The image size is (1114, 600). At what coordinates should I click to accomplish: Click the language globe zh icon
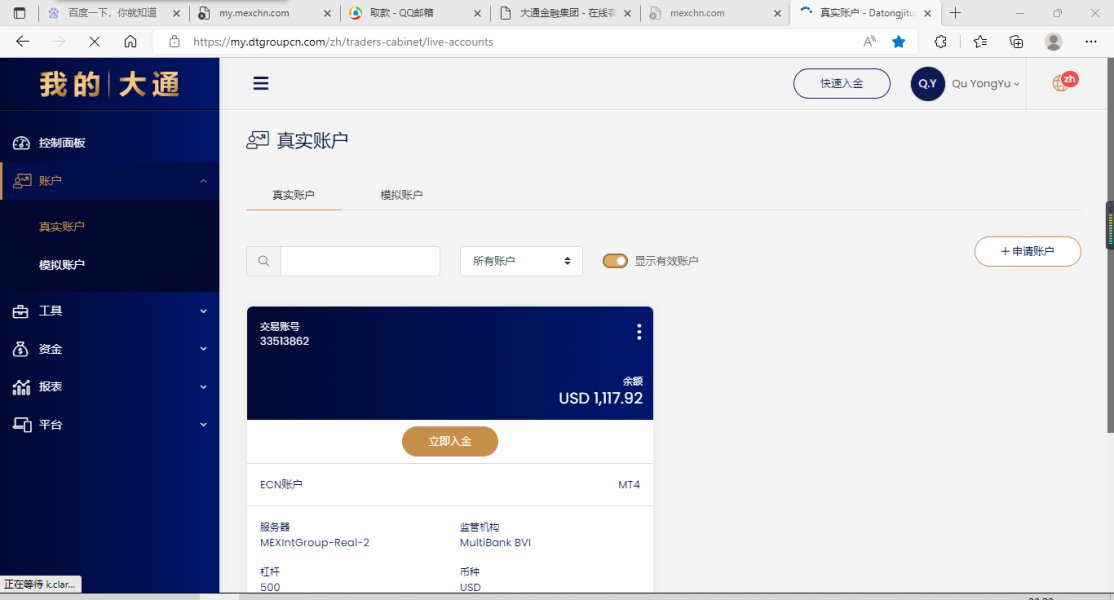[x=1064, y=82]
